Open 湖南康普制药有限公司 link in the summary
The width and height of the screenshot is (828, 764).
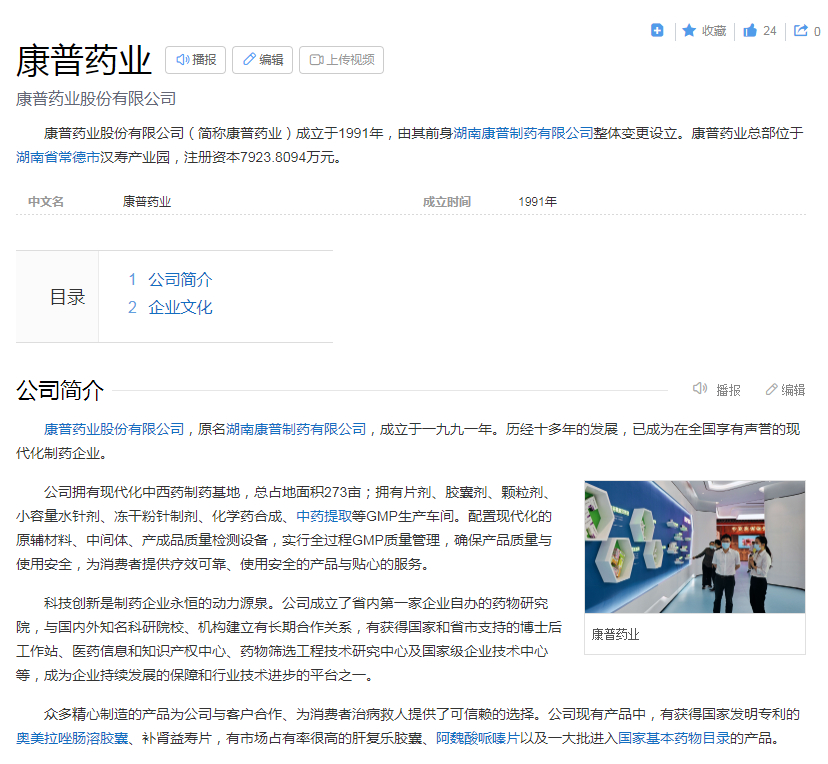tap(523, 133)
